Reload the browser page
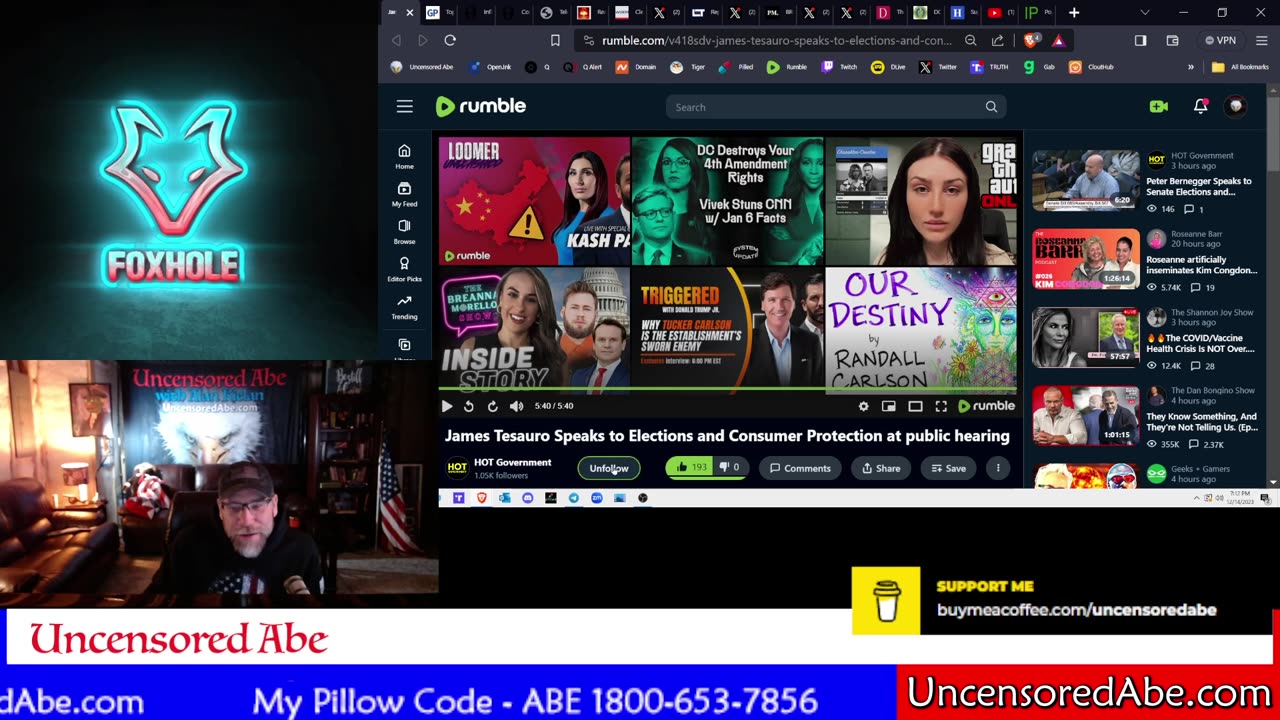The width and height of the screenshot is (1280, 720). (450, 40)
